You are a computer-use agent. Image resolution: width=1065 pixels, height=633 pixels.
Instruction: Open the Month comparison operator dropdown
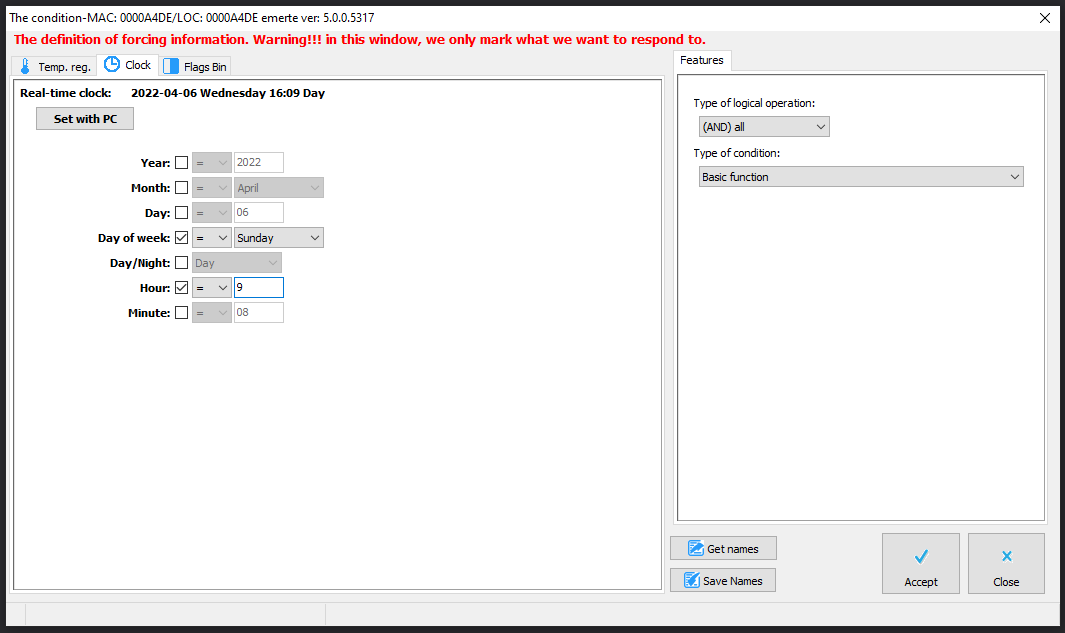point(211,187)
